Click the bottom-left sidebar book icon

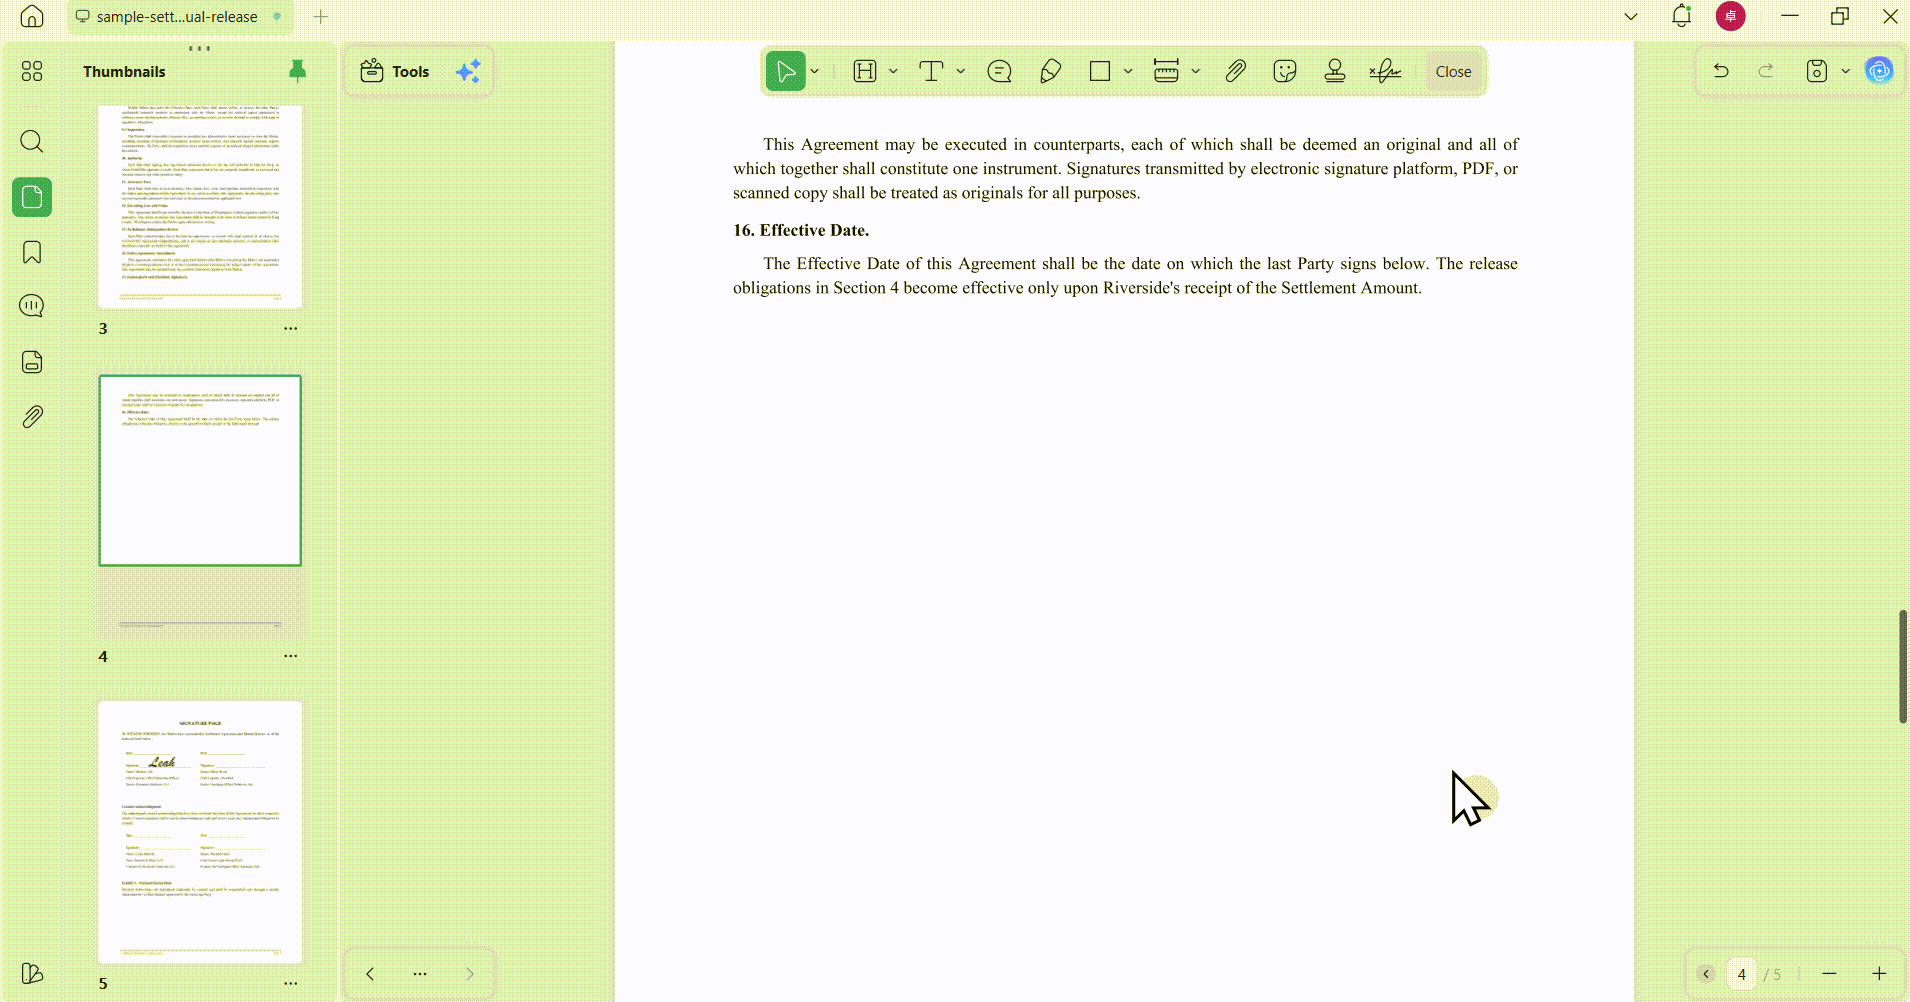tap(32, 973)
